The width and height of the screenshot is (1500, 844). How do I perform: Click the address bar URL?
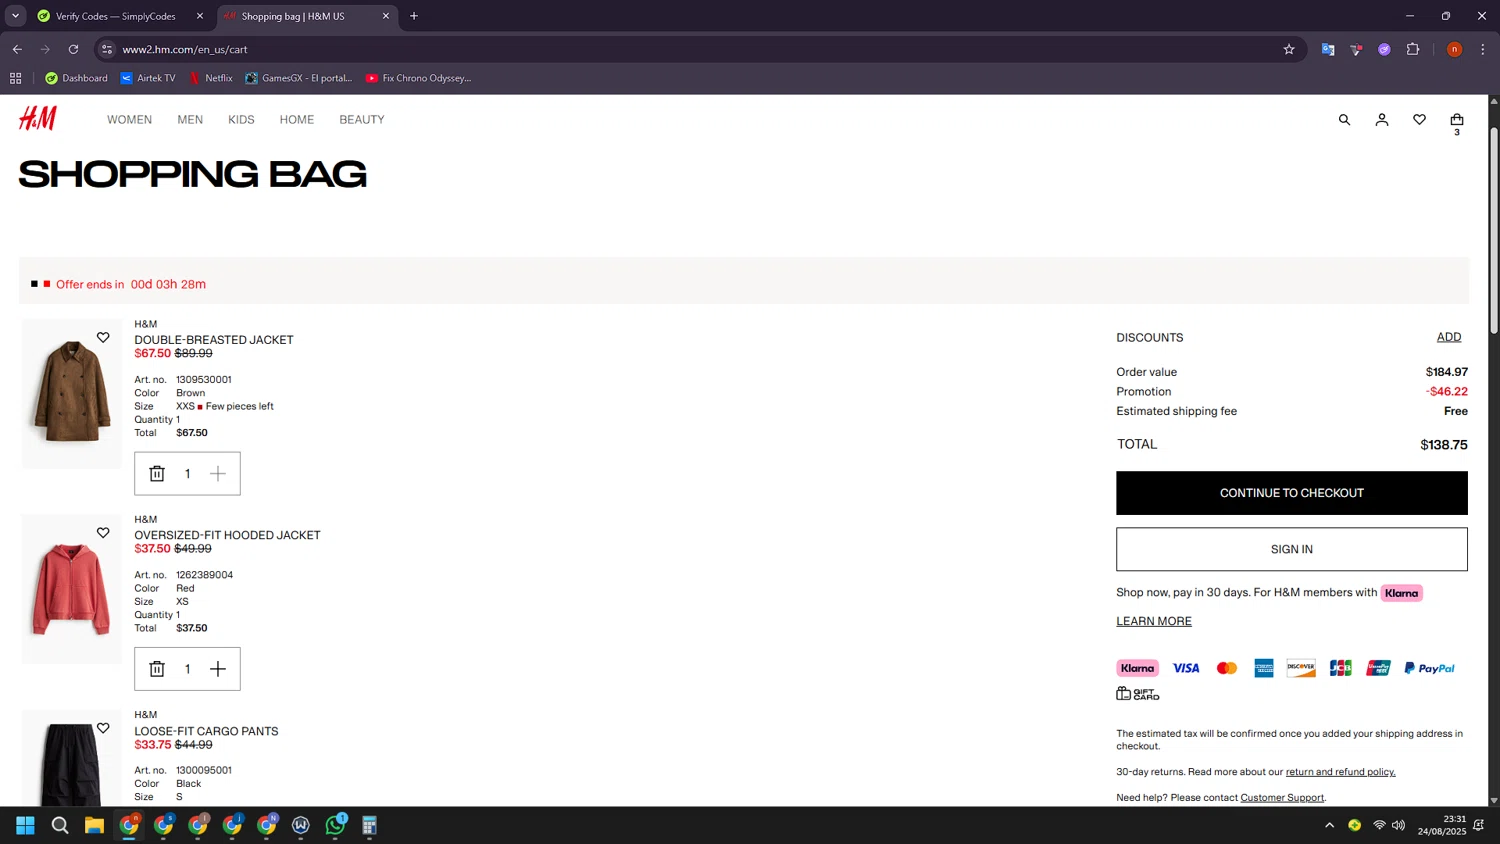tap(185, 49)
